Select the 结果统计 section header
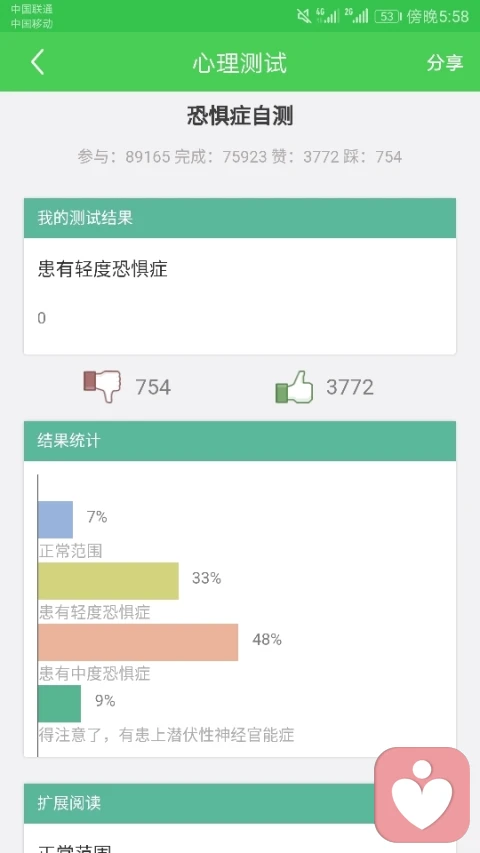 240,441
